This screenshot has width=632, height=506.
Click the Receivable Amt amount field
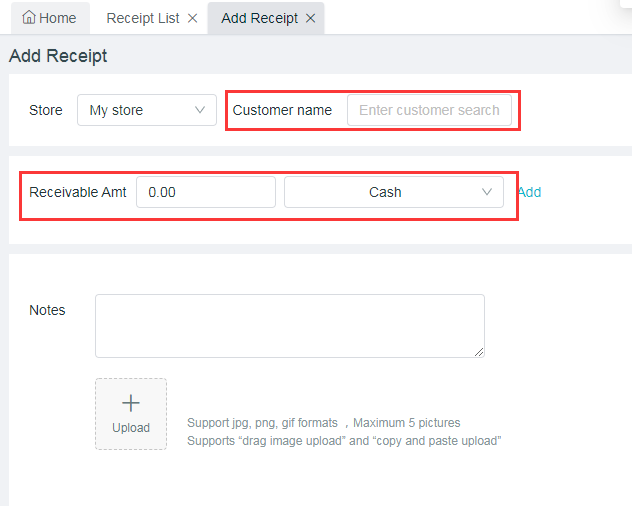pos(205,192)
